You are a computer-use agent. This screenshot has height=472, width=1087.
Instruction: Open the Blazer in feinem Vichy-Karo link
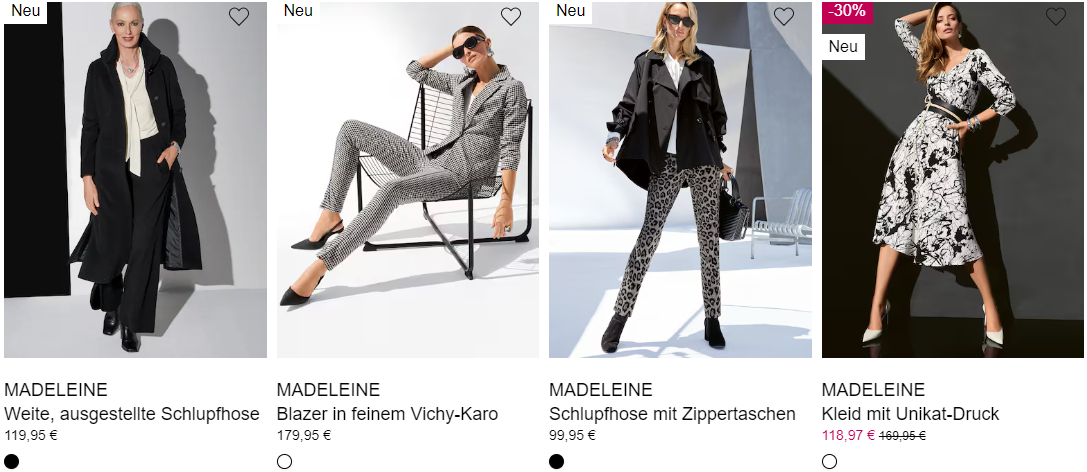(388, 414)
